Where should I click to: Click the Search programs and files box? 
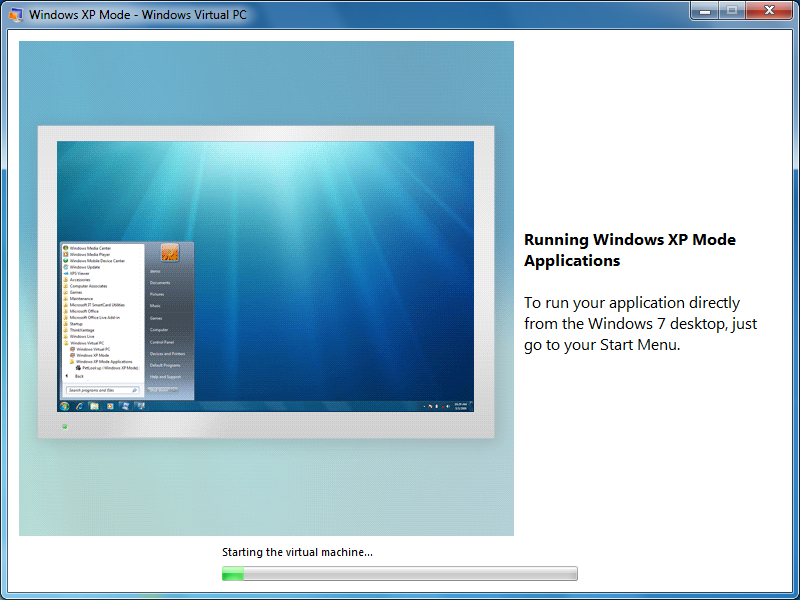pos(102,390)
